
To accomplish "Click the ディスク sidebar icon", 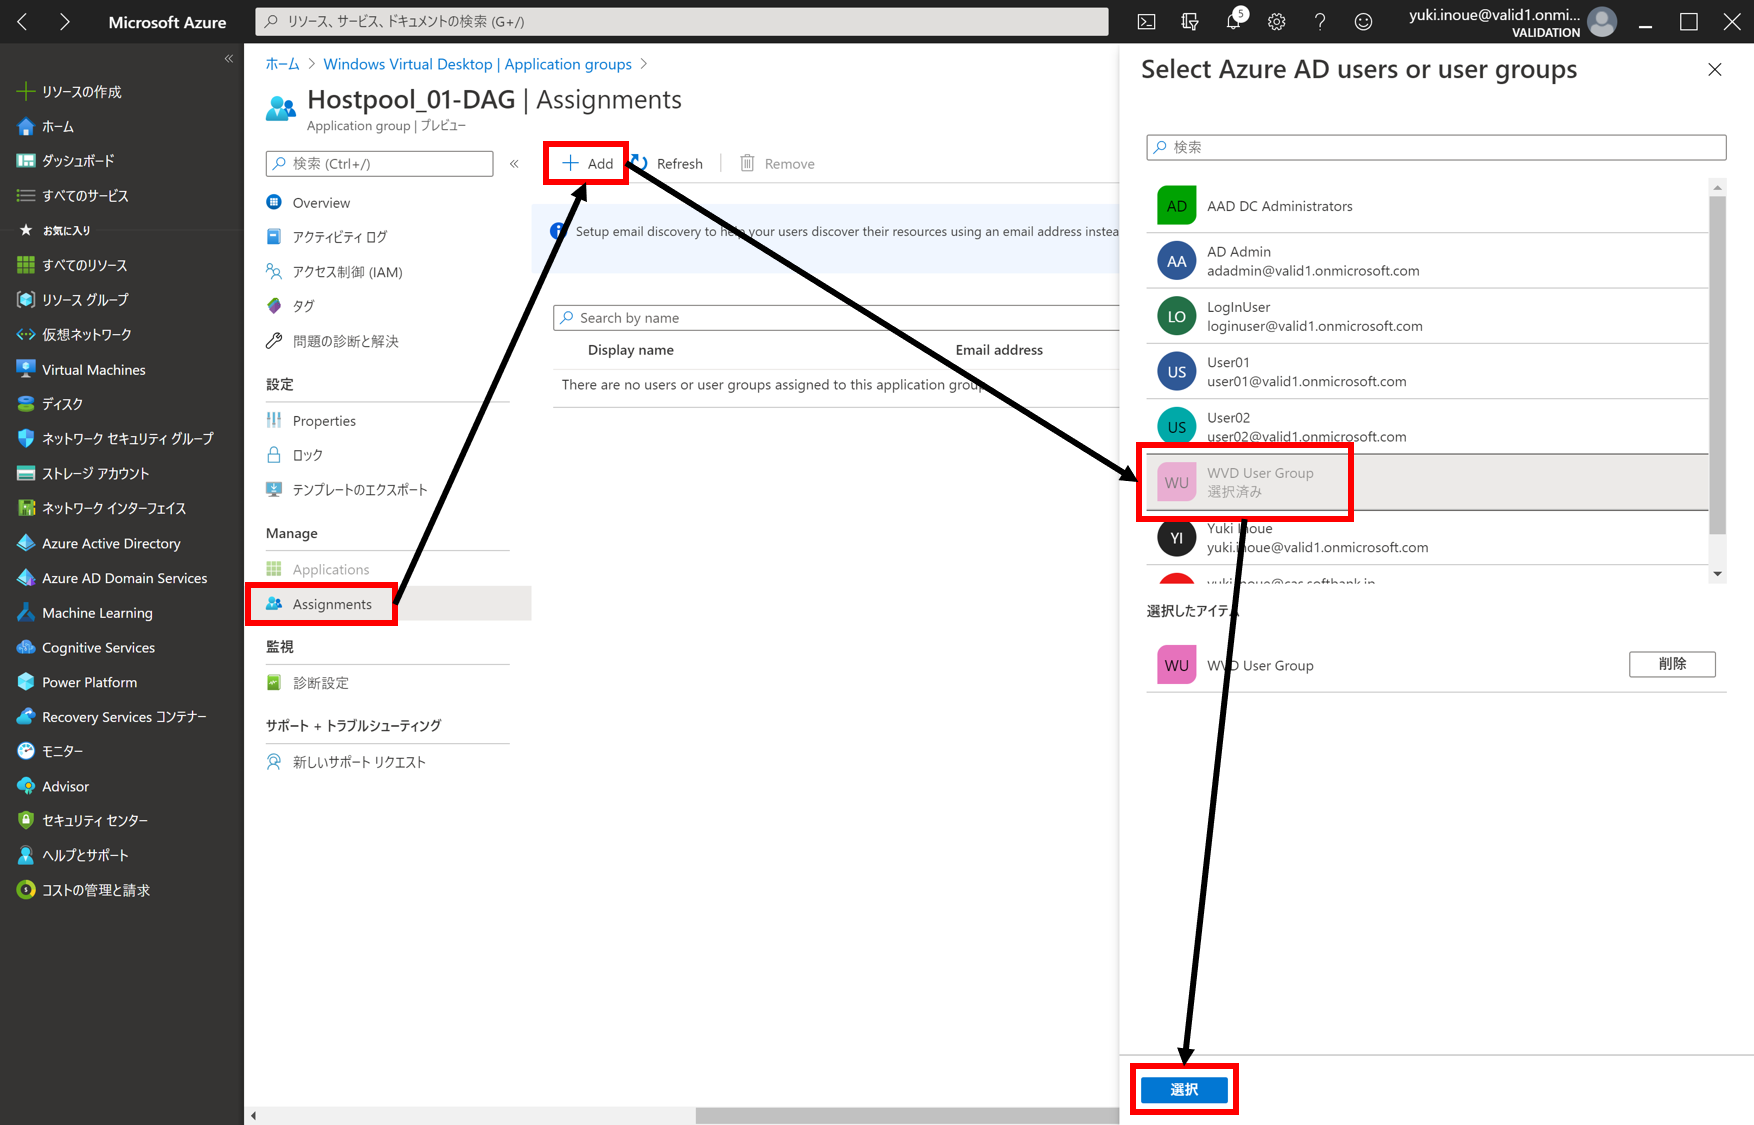I will click(26, 404).
